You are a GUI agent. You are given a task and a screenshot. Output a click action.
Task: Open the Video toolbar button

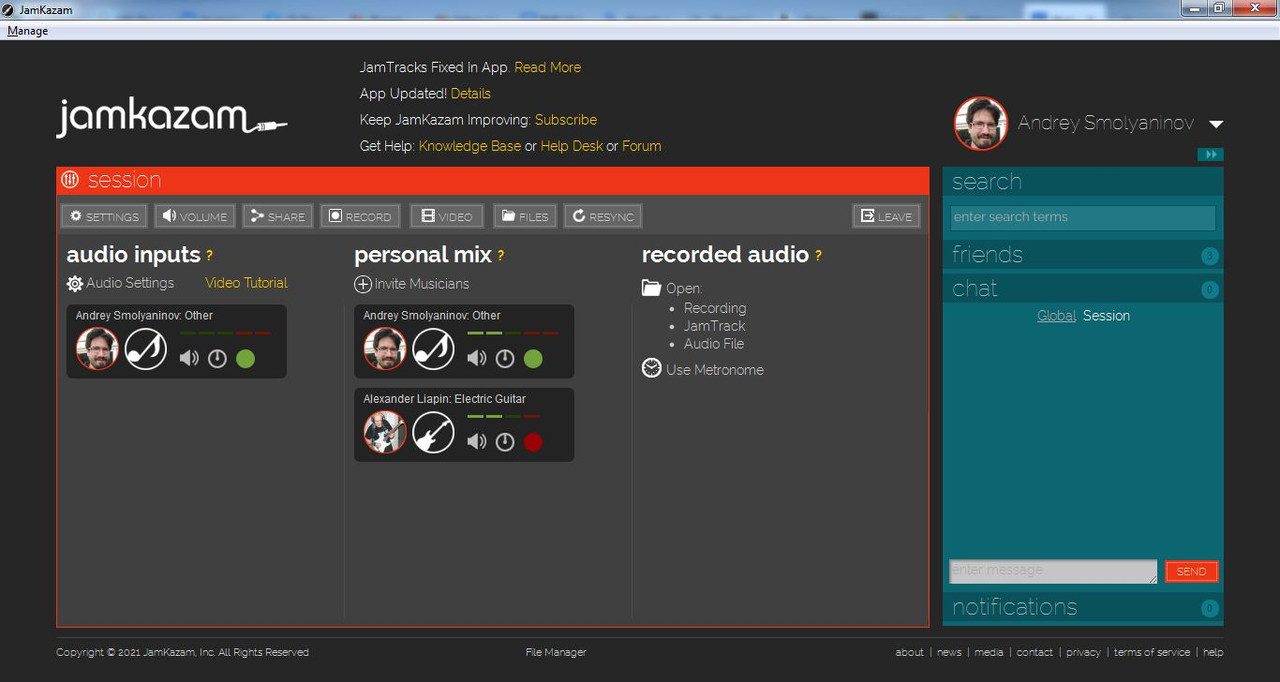click(446, 216)
